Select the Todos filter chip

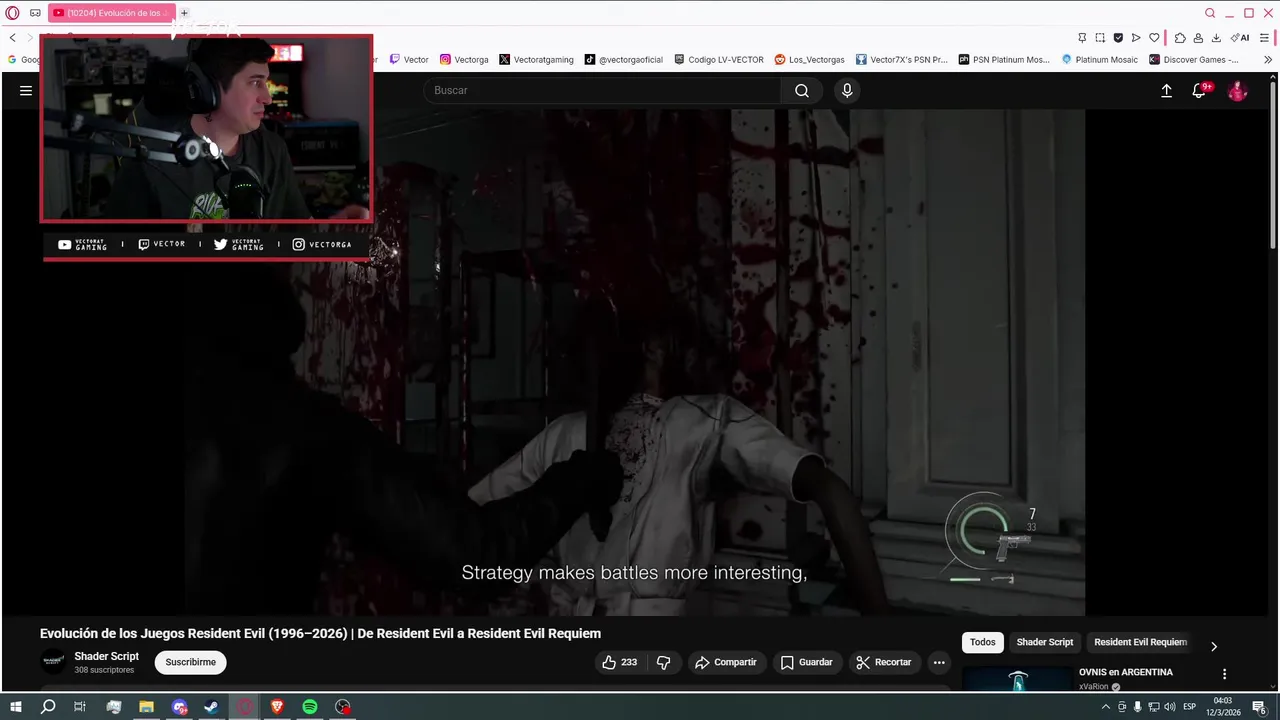pos(982,642)
